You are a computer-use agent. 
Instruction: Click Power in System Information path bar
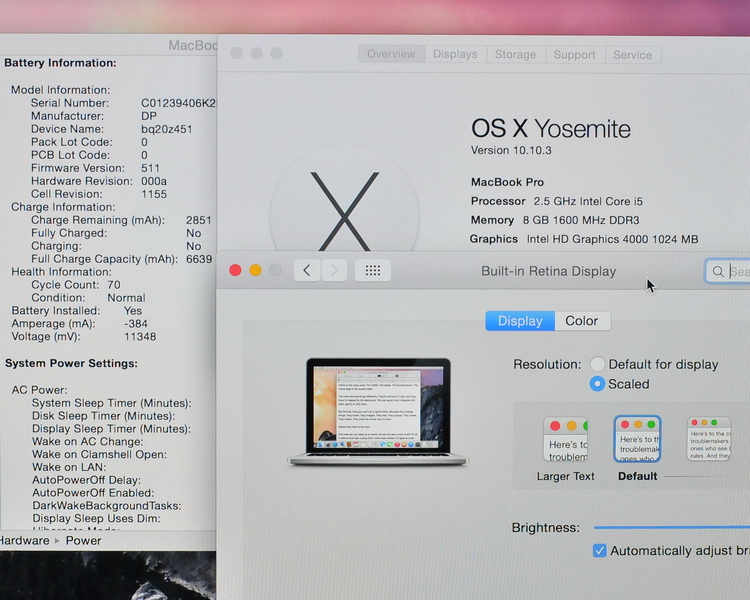click(83, 540)
